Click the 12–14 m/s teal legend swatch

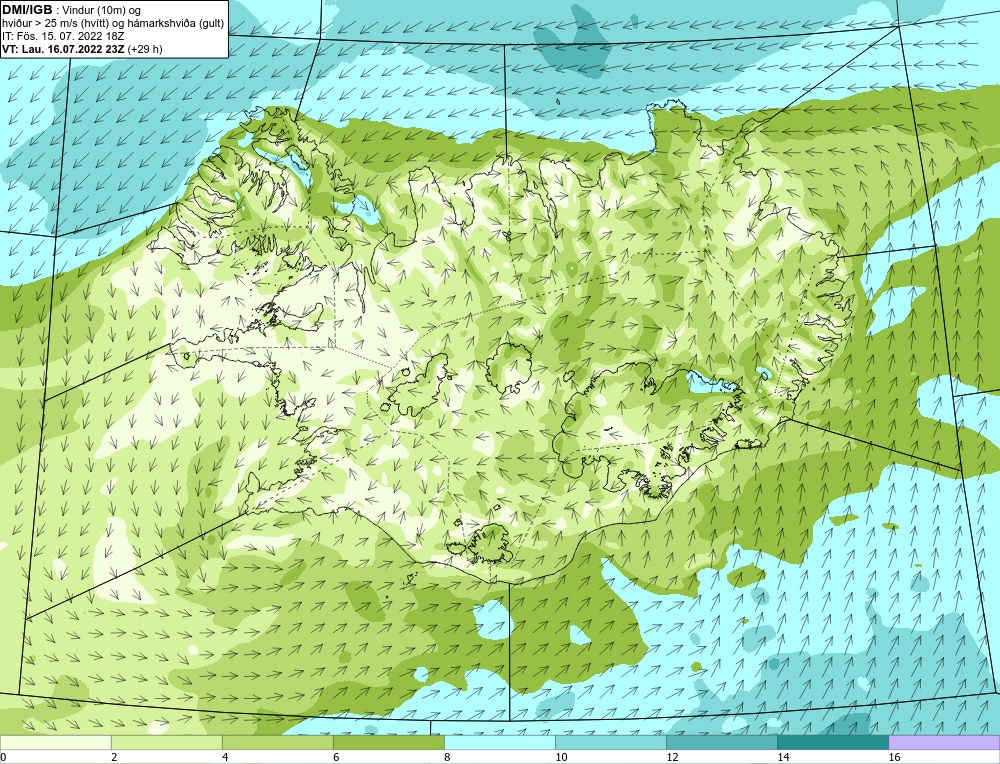[x=722, y=742]
